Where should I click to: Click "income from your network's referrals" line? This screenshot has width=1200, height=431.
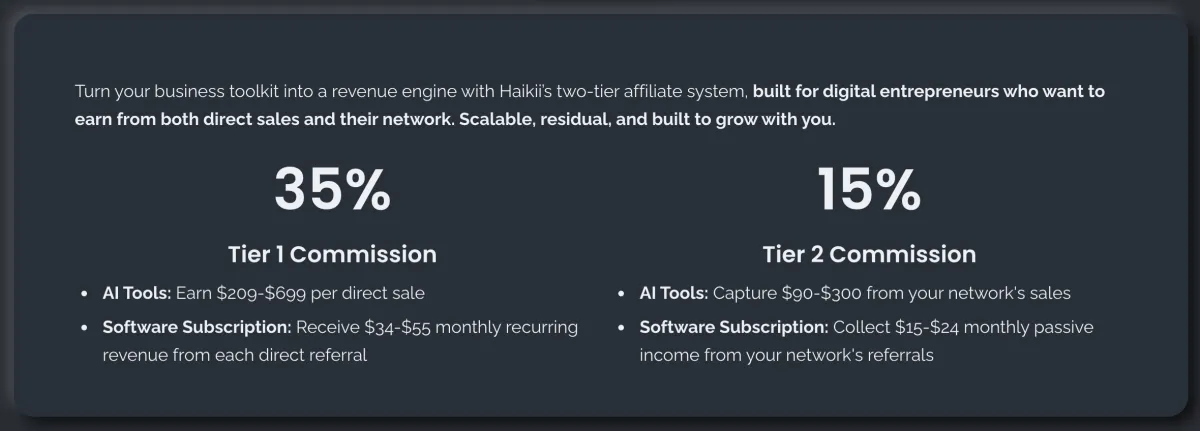pos(787,355)
